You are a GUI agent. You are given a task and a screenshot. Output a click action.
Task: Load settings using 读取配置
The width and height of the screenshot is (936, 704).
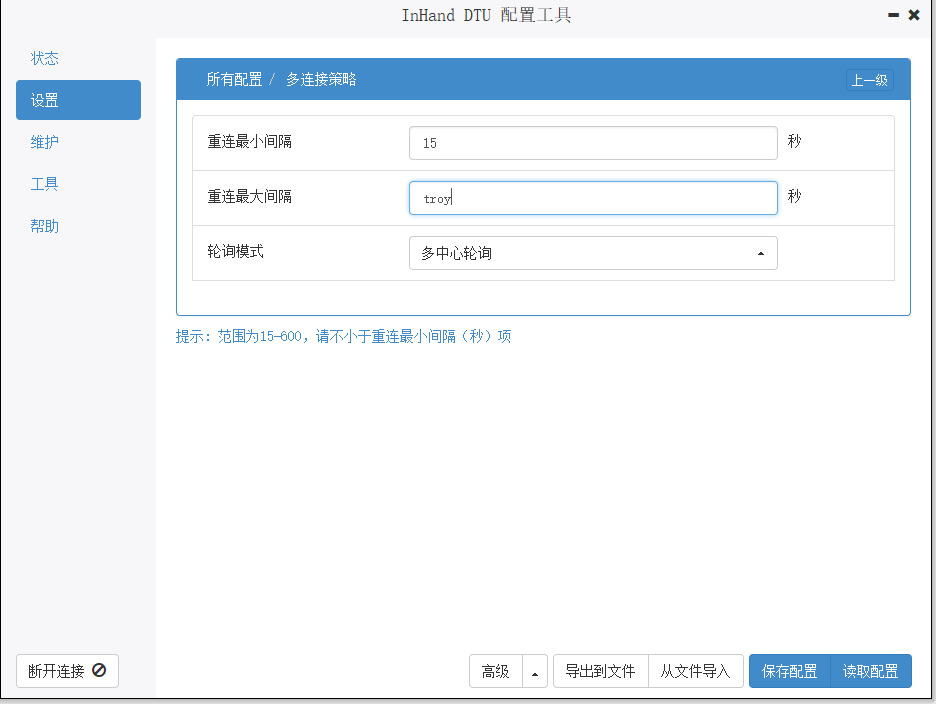coord(870,671)
